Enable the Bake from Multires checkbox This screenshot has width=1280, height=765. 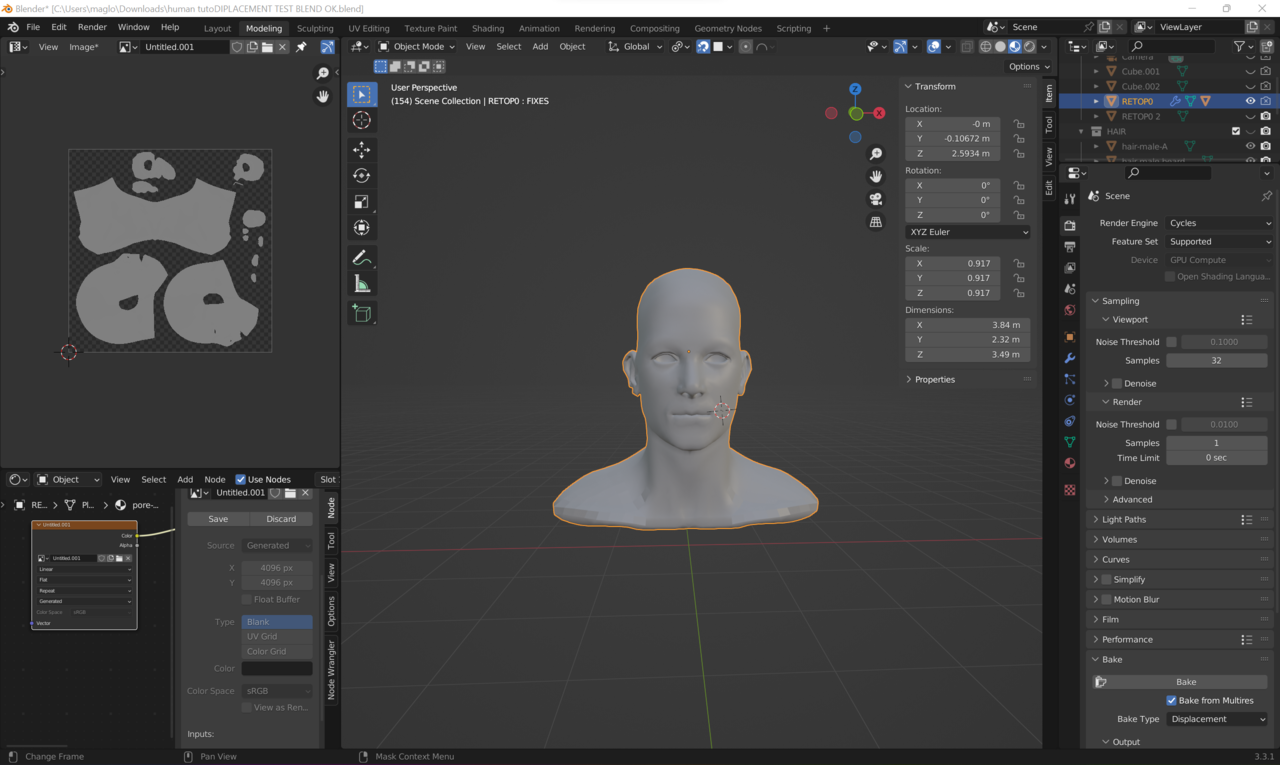(1171, 700)
